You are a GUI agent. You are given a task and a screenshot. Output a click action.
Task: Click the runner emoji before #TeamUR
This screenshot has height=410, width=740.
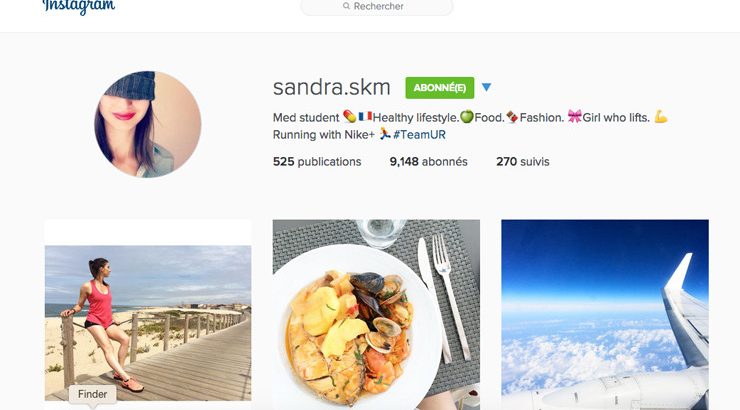pos(385,134)
